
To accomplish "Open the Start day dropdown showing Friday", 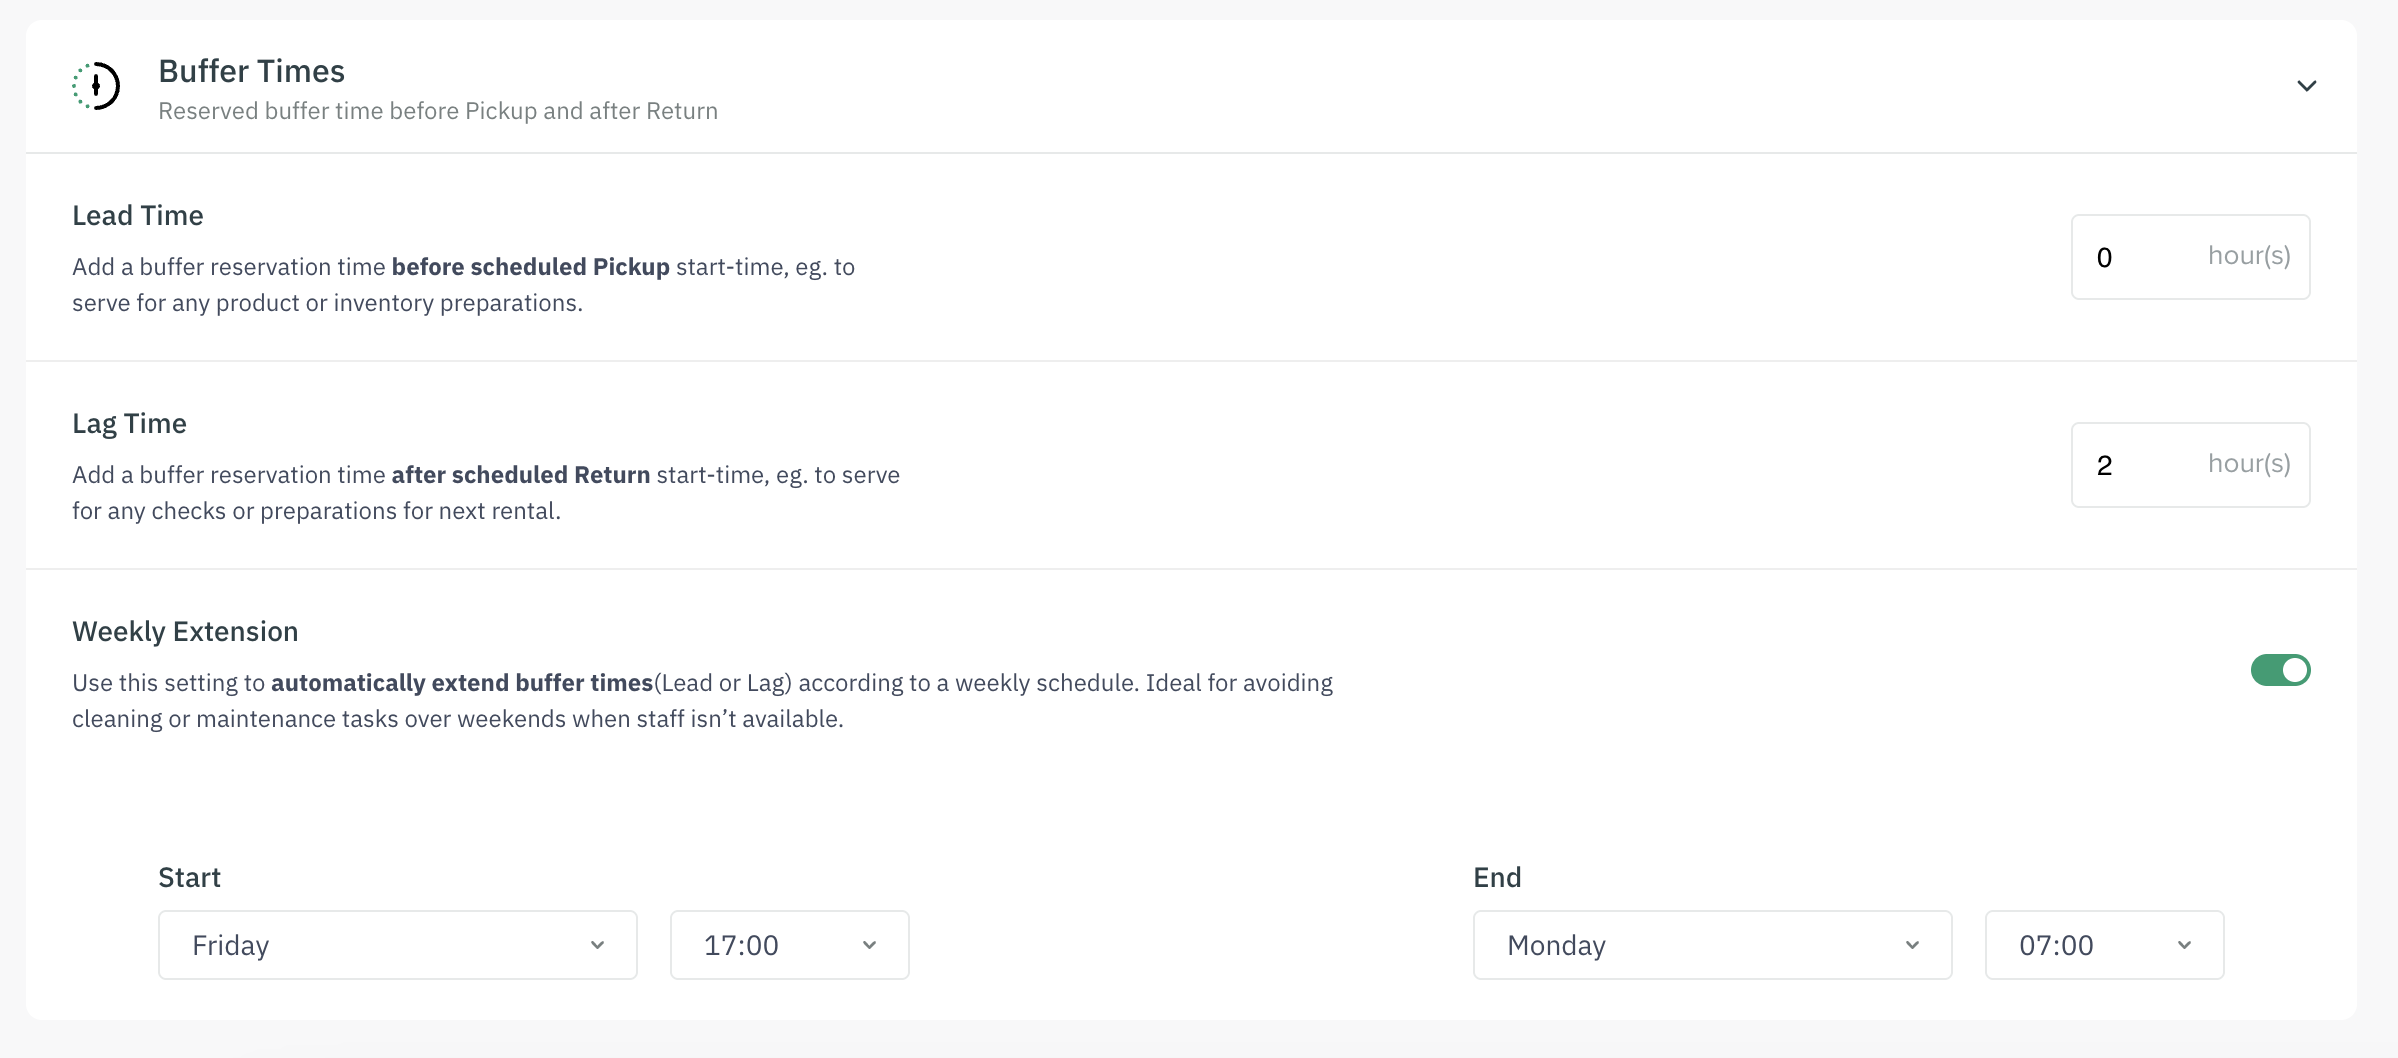I will (397, 945).
